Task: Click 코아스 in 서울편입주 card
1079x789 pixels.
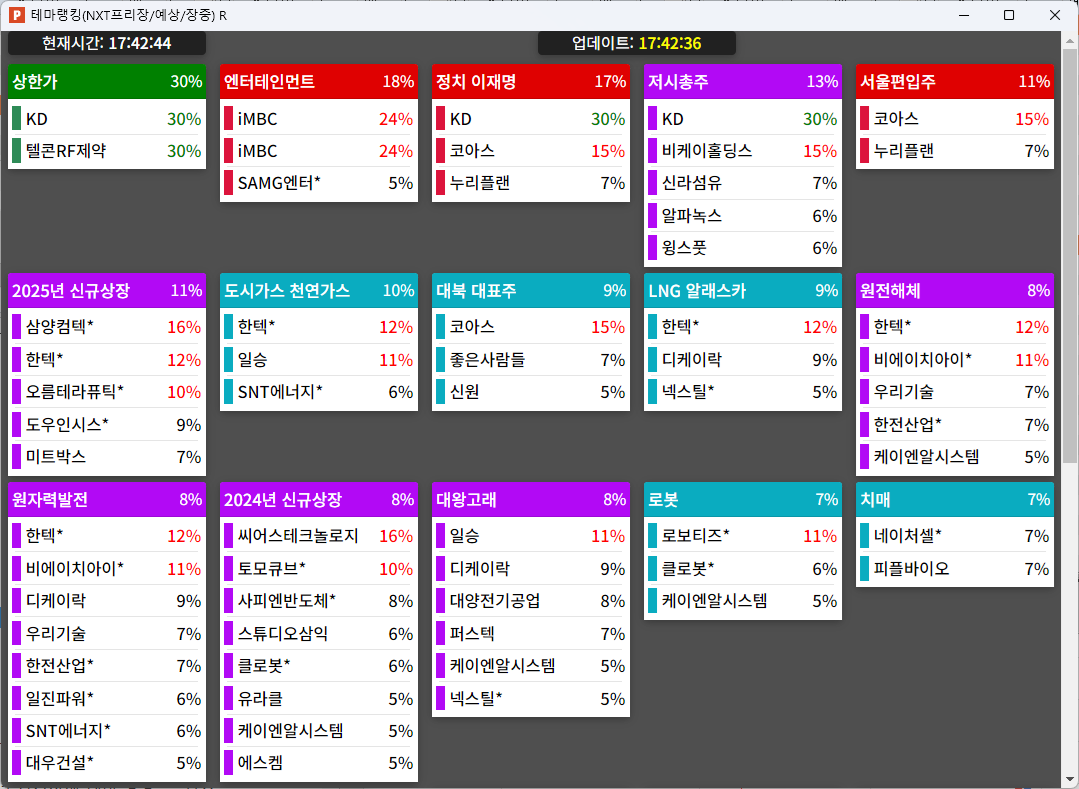Action: (954, 119)
